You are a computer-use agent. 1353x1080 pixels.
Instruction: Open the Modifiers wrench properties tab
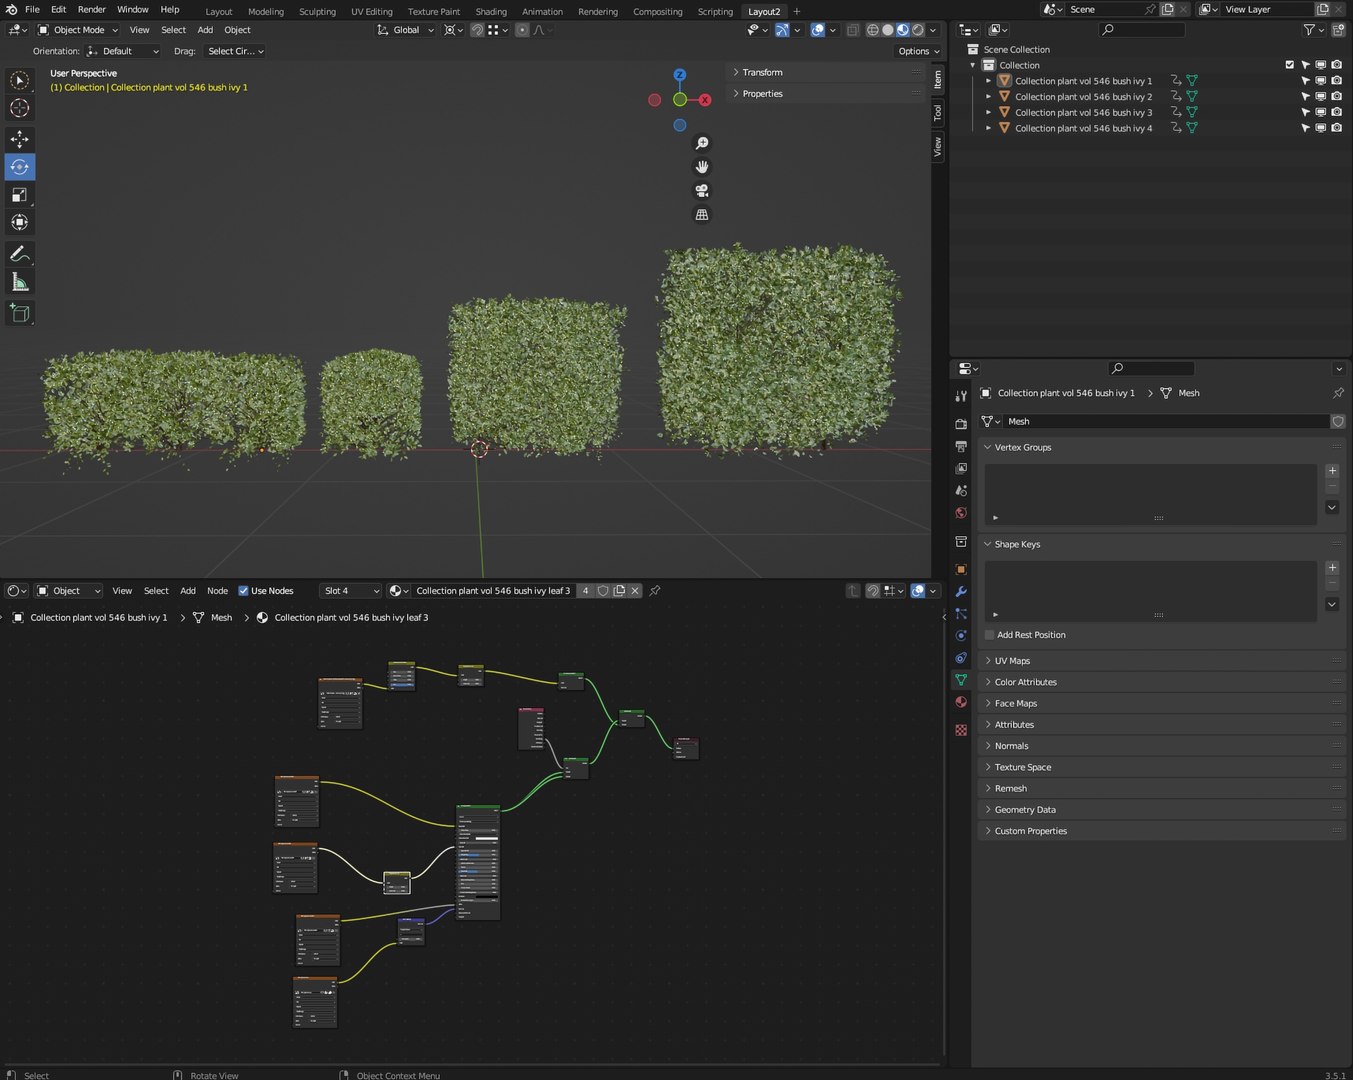click(x=961, y=592)
